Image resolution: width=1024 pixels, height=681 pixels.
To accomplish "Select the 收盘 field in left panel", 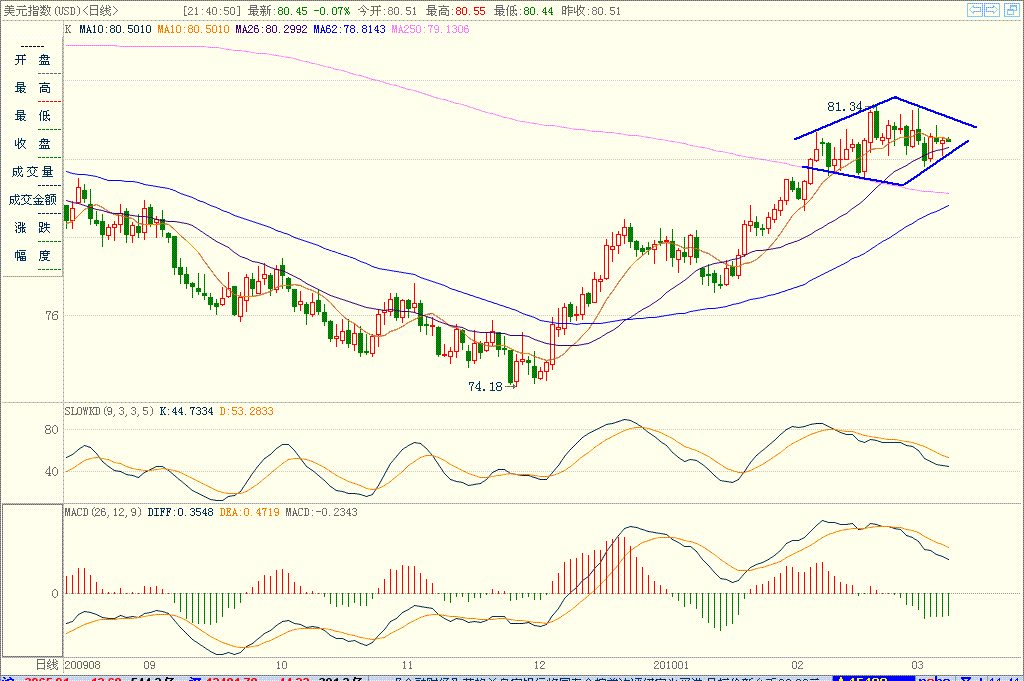I will [x=33, y=144].
